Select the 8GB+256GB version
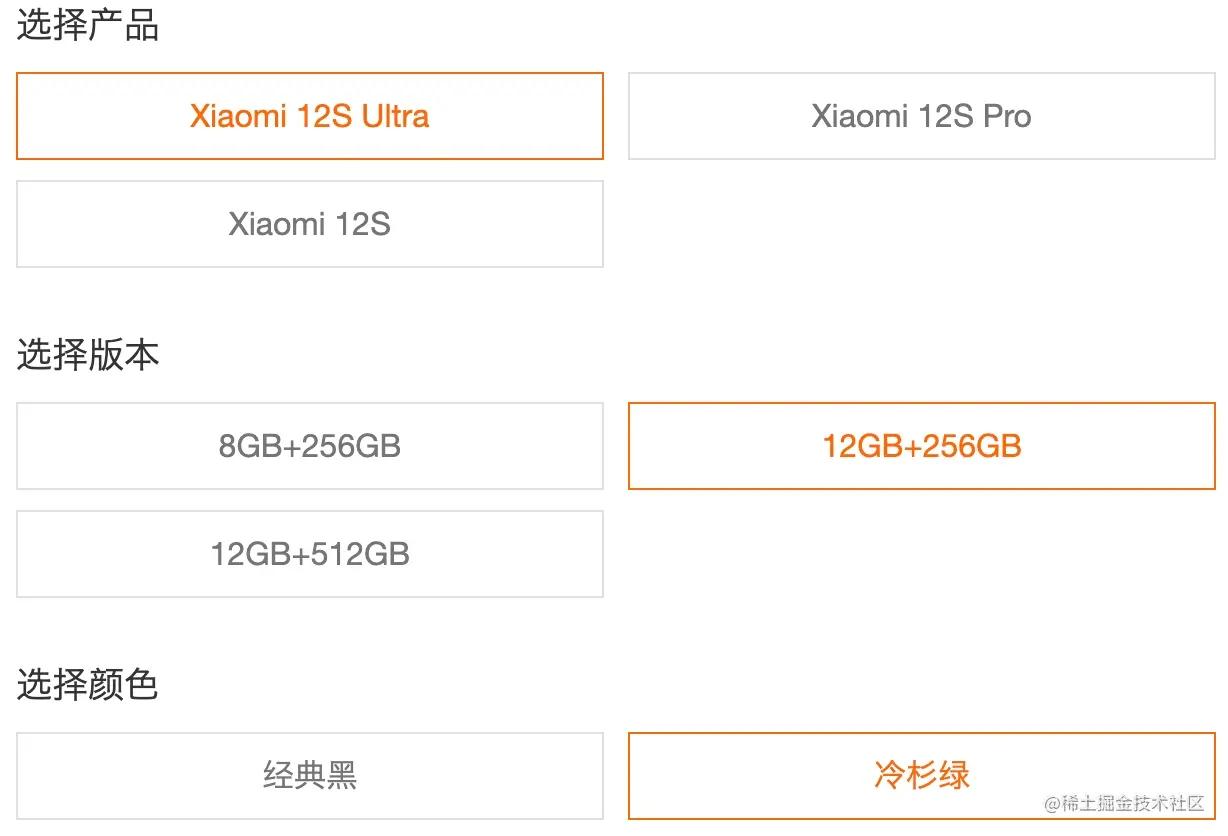Viewport: 1228px width, 836px height. (x=310, y=446)
